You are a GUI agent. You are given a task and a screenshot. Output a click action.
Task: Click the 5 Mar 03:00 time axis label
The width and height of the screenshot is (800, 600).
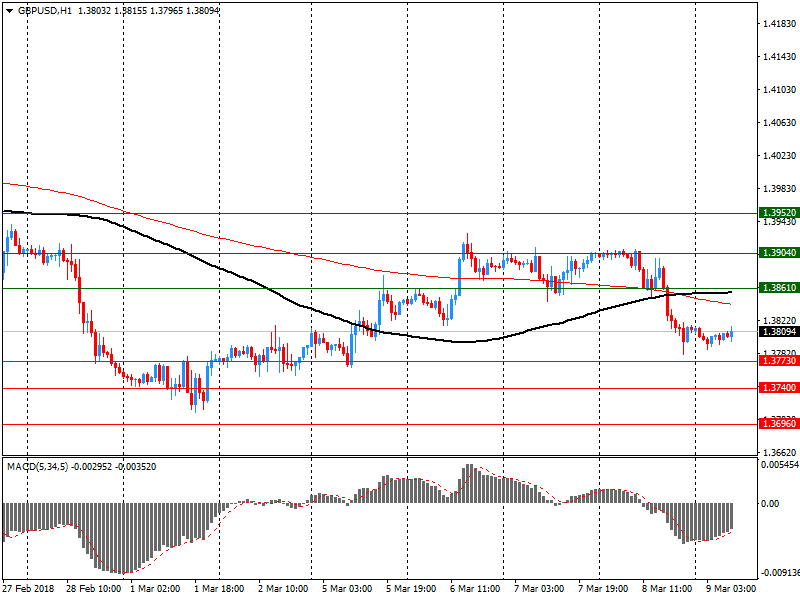(x=347, y=589)
